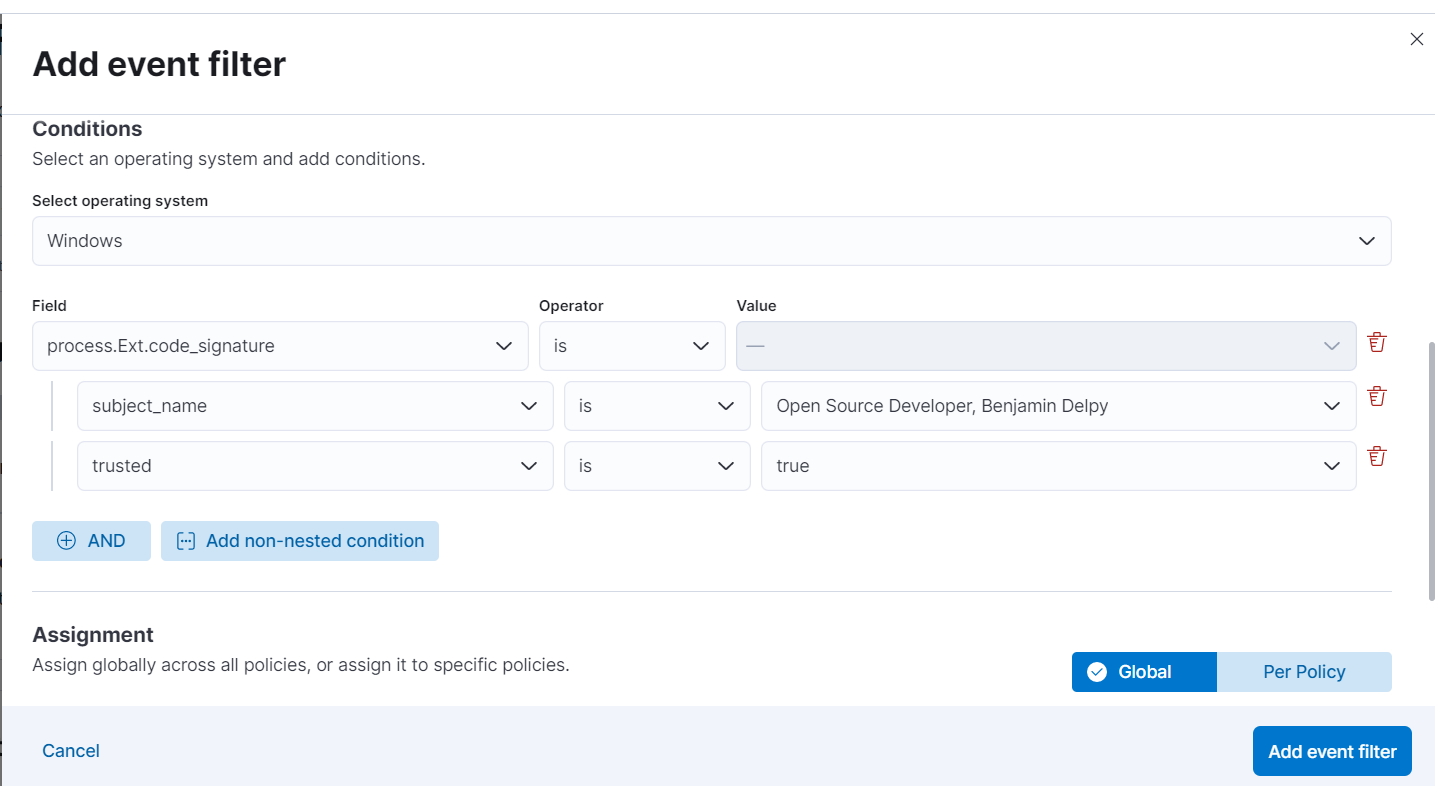The image size is (1435, 786).
Task: Switch assignment to Per Policy
Action: [1304, 671]
